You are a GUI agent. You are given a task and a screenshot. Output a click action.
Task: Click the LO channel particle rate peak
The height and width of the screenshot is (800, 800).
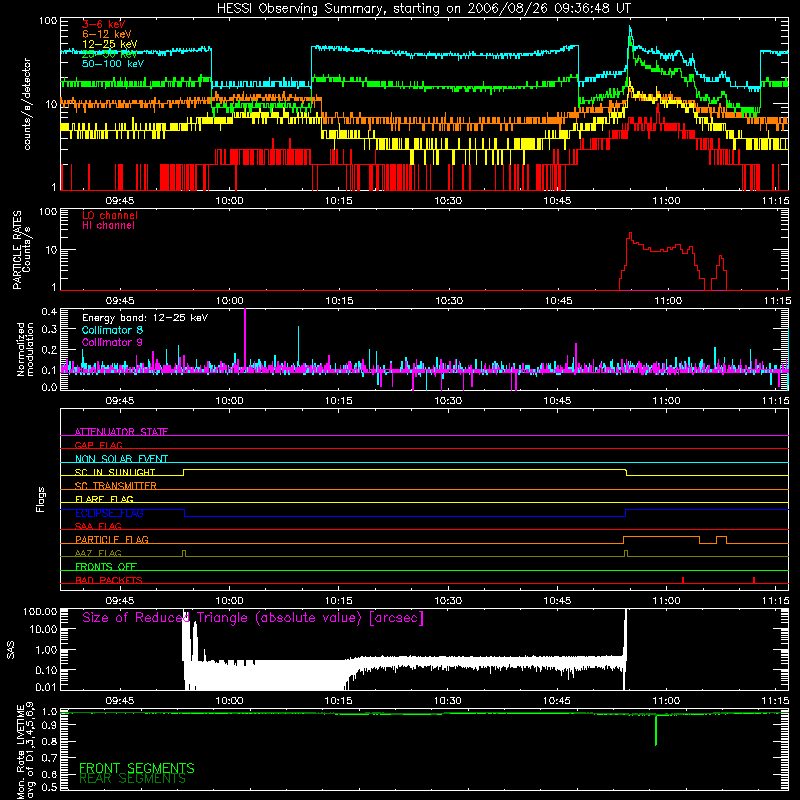coord(631,234)
